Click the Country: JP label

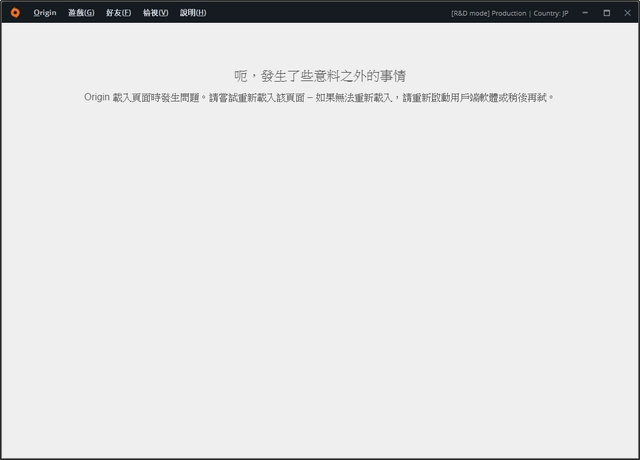click(551, 13)
